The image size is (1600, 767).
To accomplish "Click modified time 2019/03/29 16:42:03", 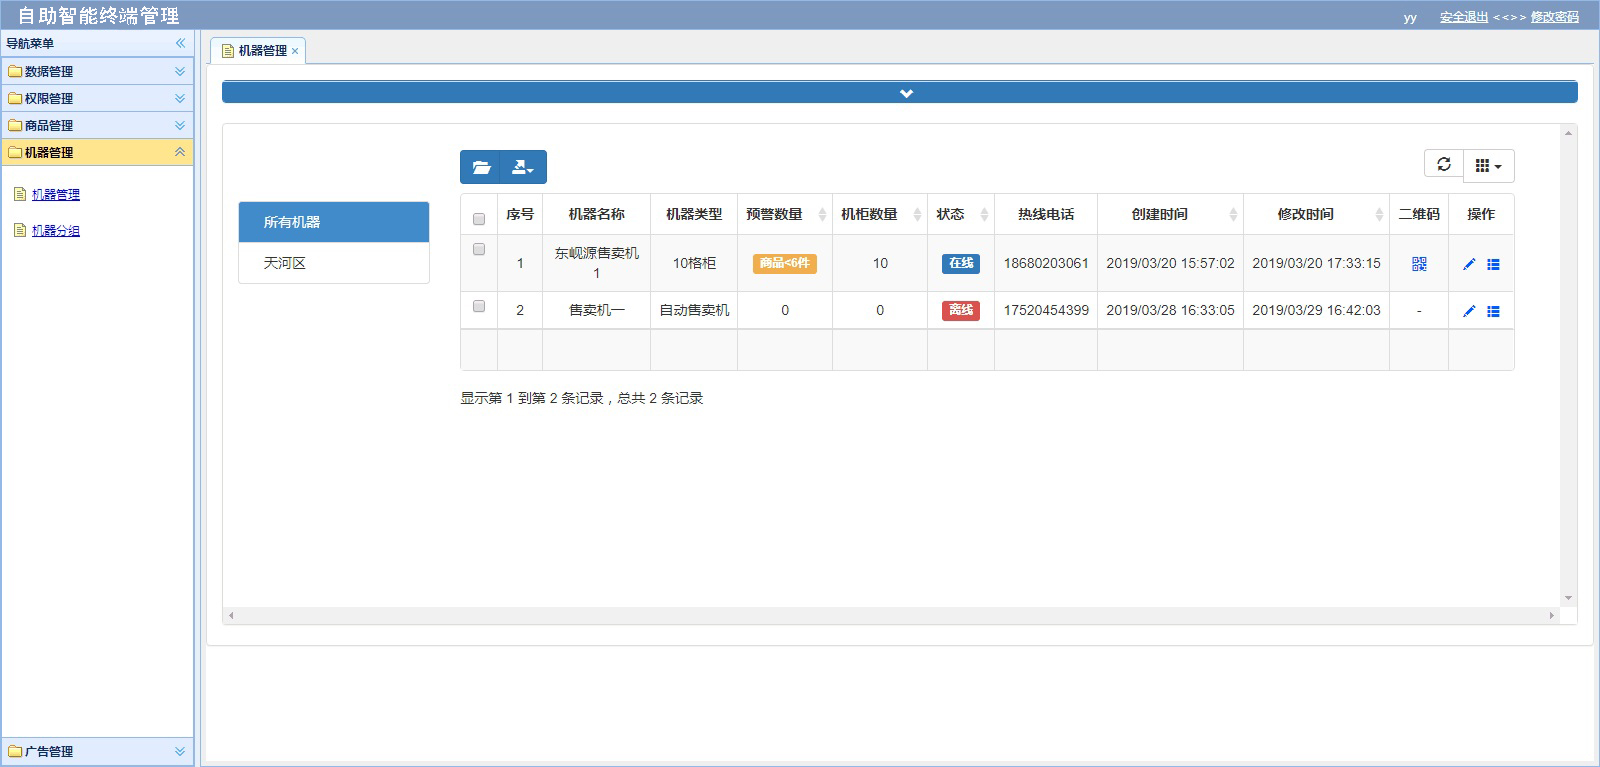I will coord(1316,310).
